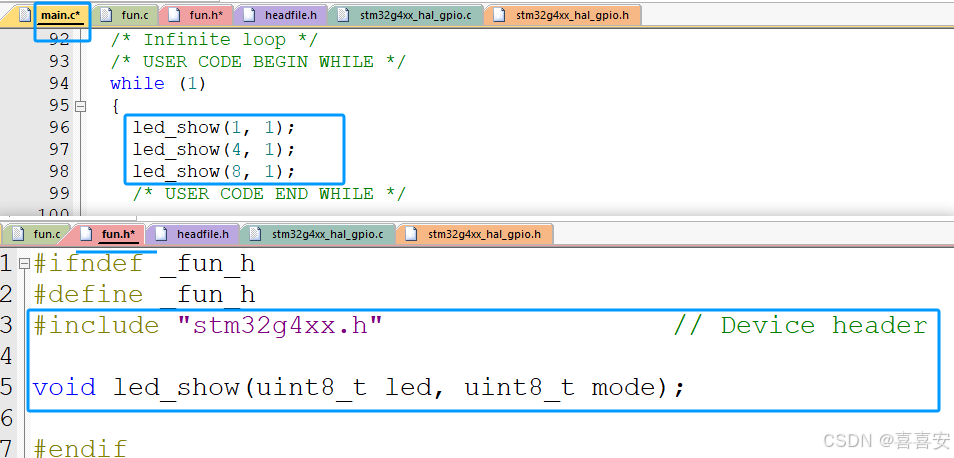Open headfile.h tab in upper editor
Screen dimensions: 954x458
click(282, 15)
